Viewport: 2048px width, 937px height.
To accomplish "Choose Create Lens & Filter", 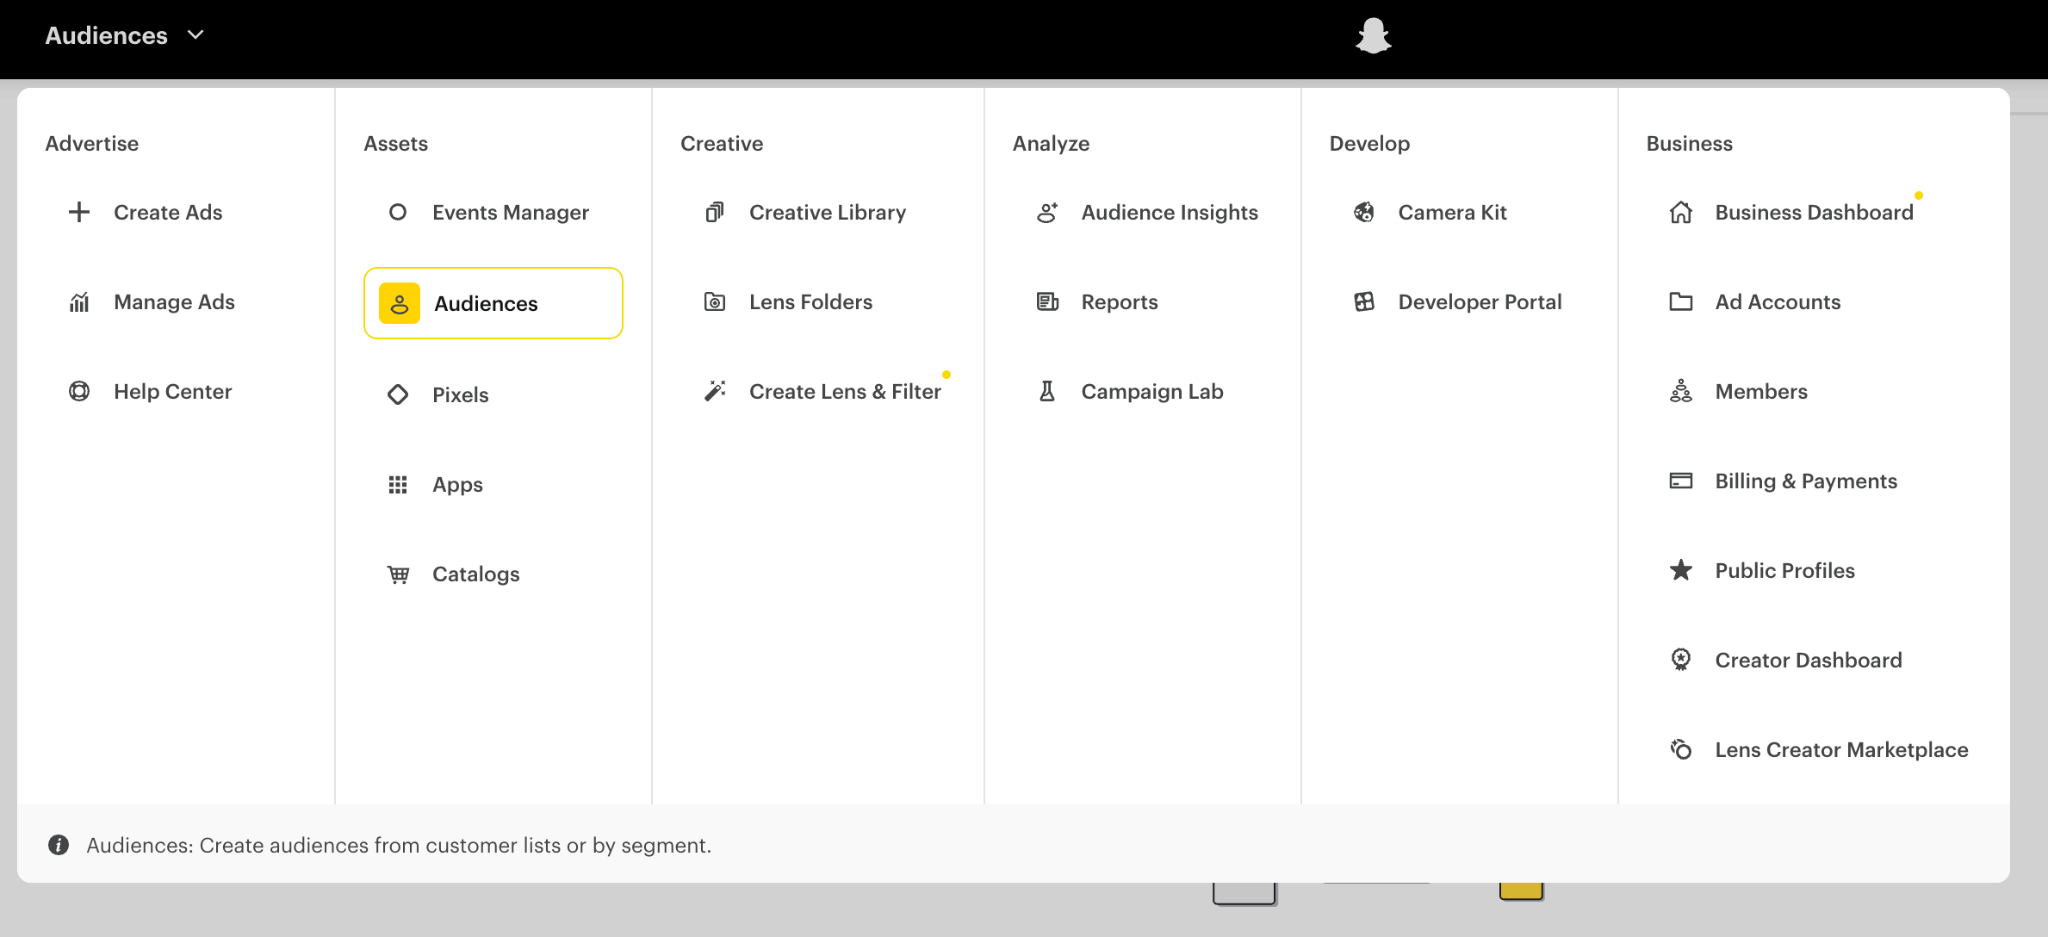I will [x=845, y=391].
